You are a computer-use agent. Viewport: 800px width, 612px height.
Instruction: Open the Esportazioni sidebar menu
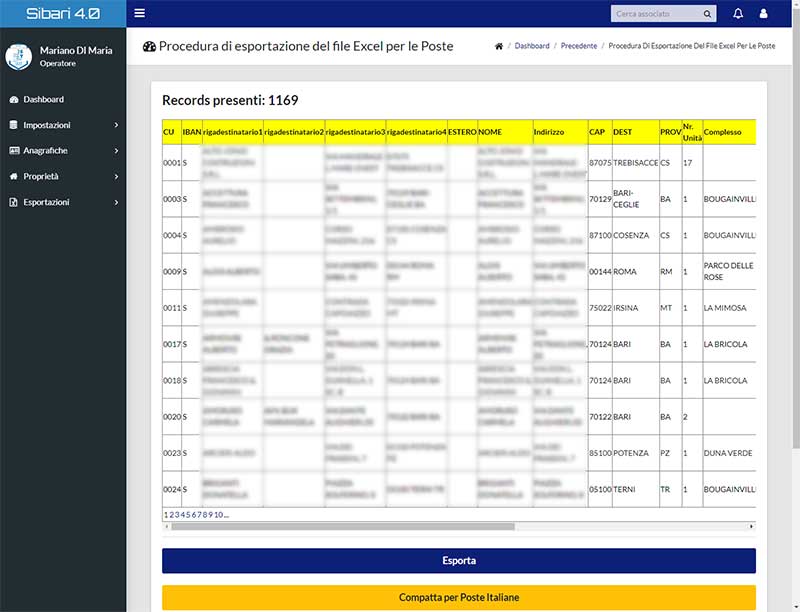[x=63, y=202]
